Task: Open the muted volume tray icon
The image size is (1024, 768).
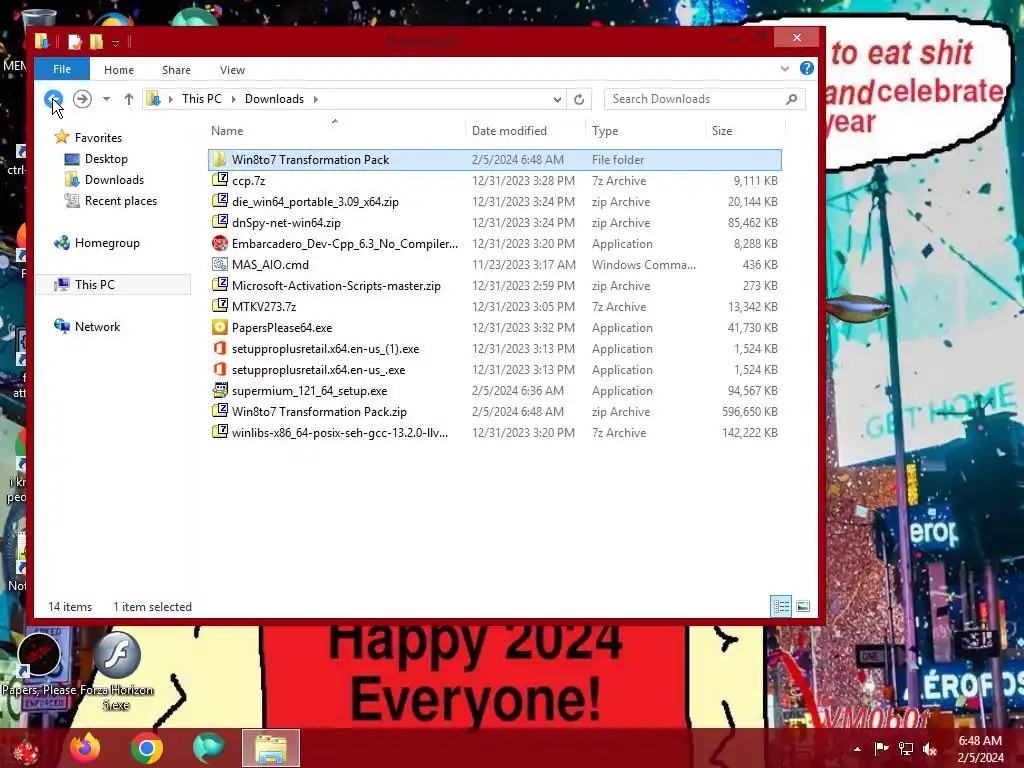Action: [x=929, y=749]
